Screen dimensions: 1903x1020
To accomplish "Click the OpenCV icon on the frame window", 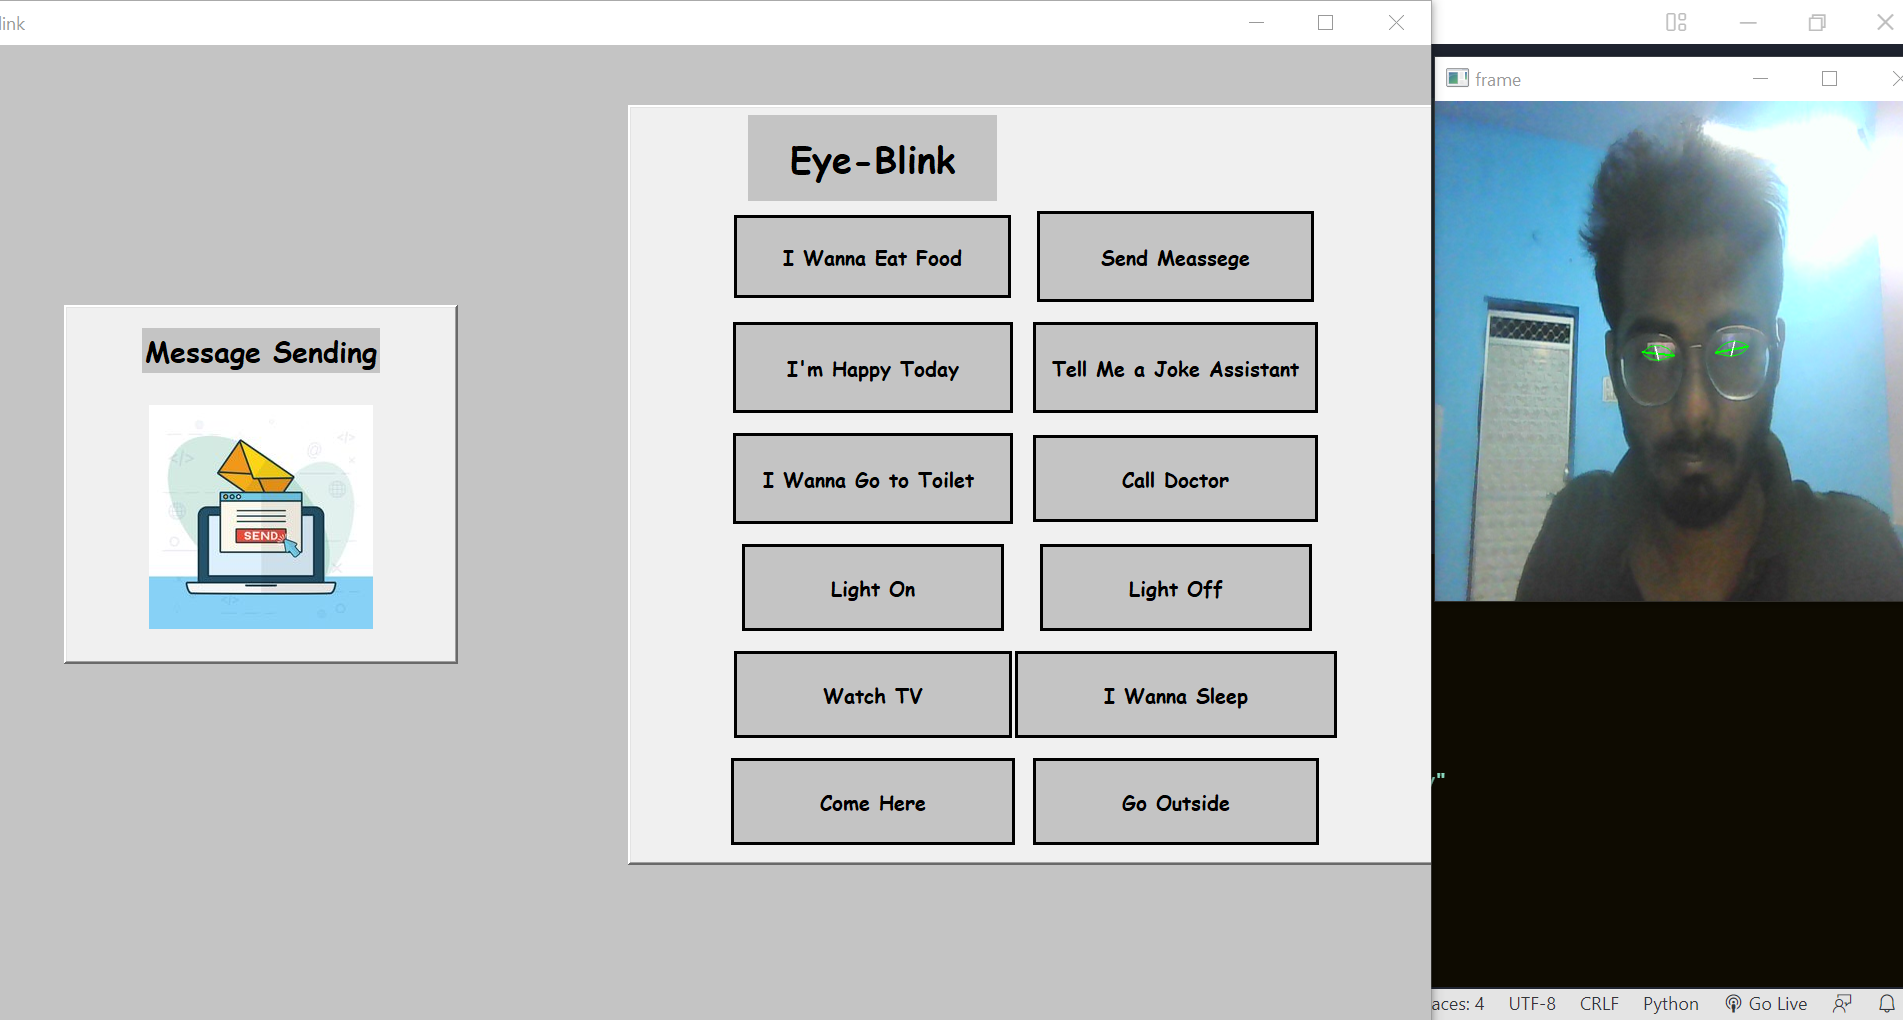I will (1457, 78).
